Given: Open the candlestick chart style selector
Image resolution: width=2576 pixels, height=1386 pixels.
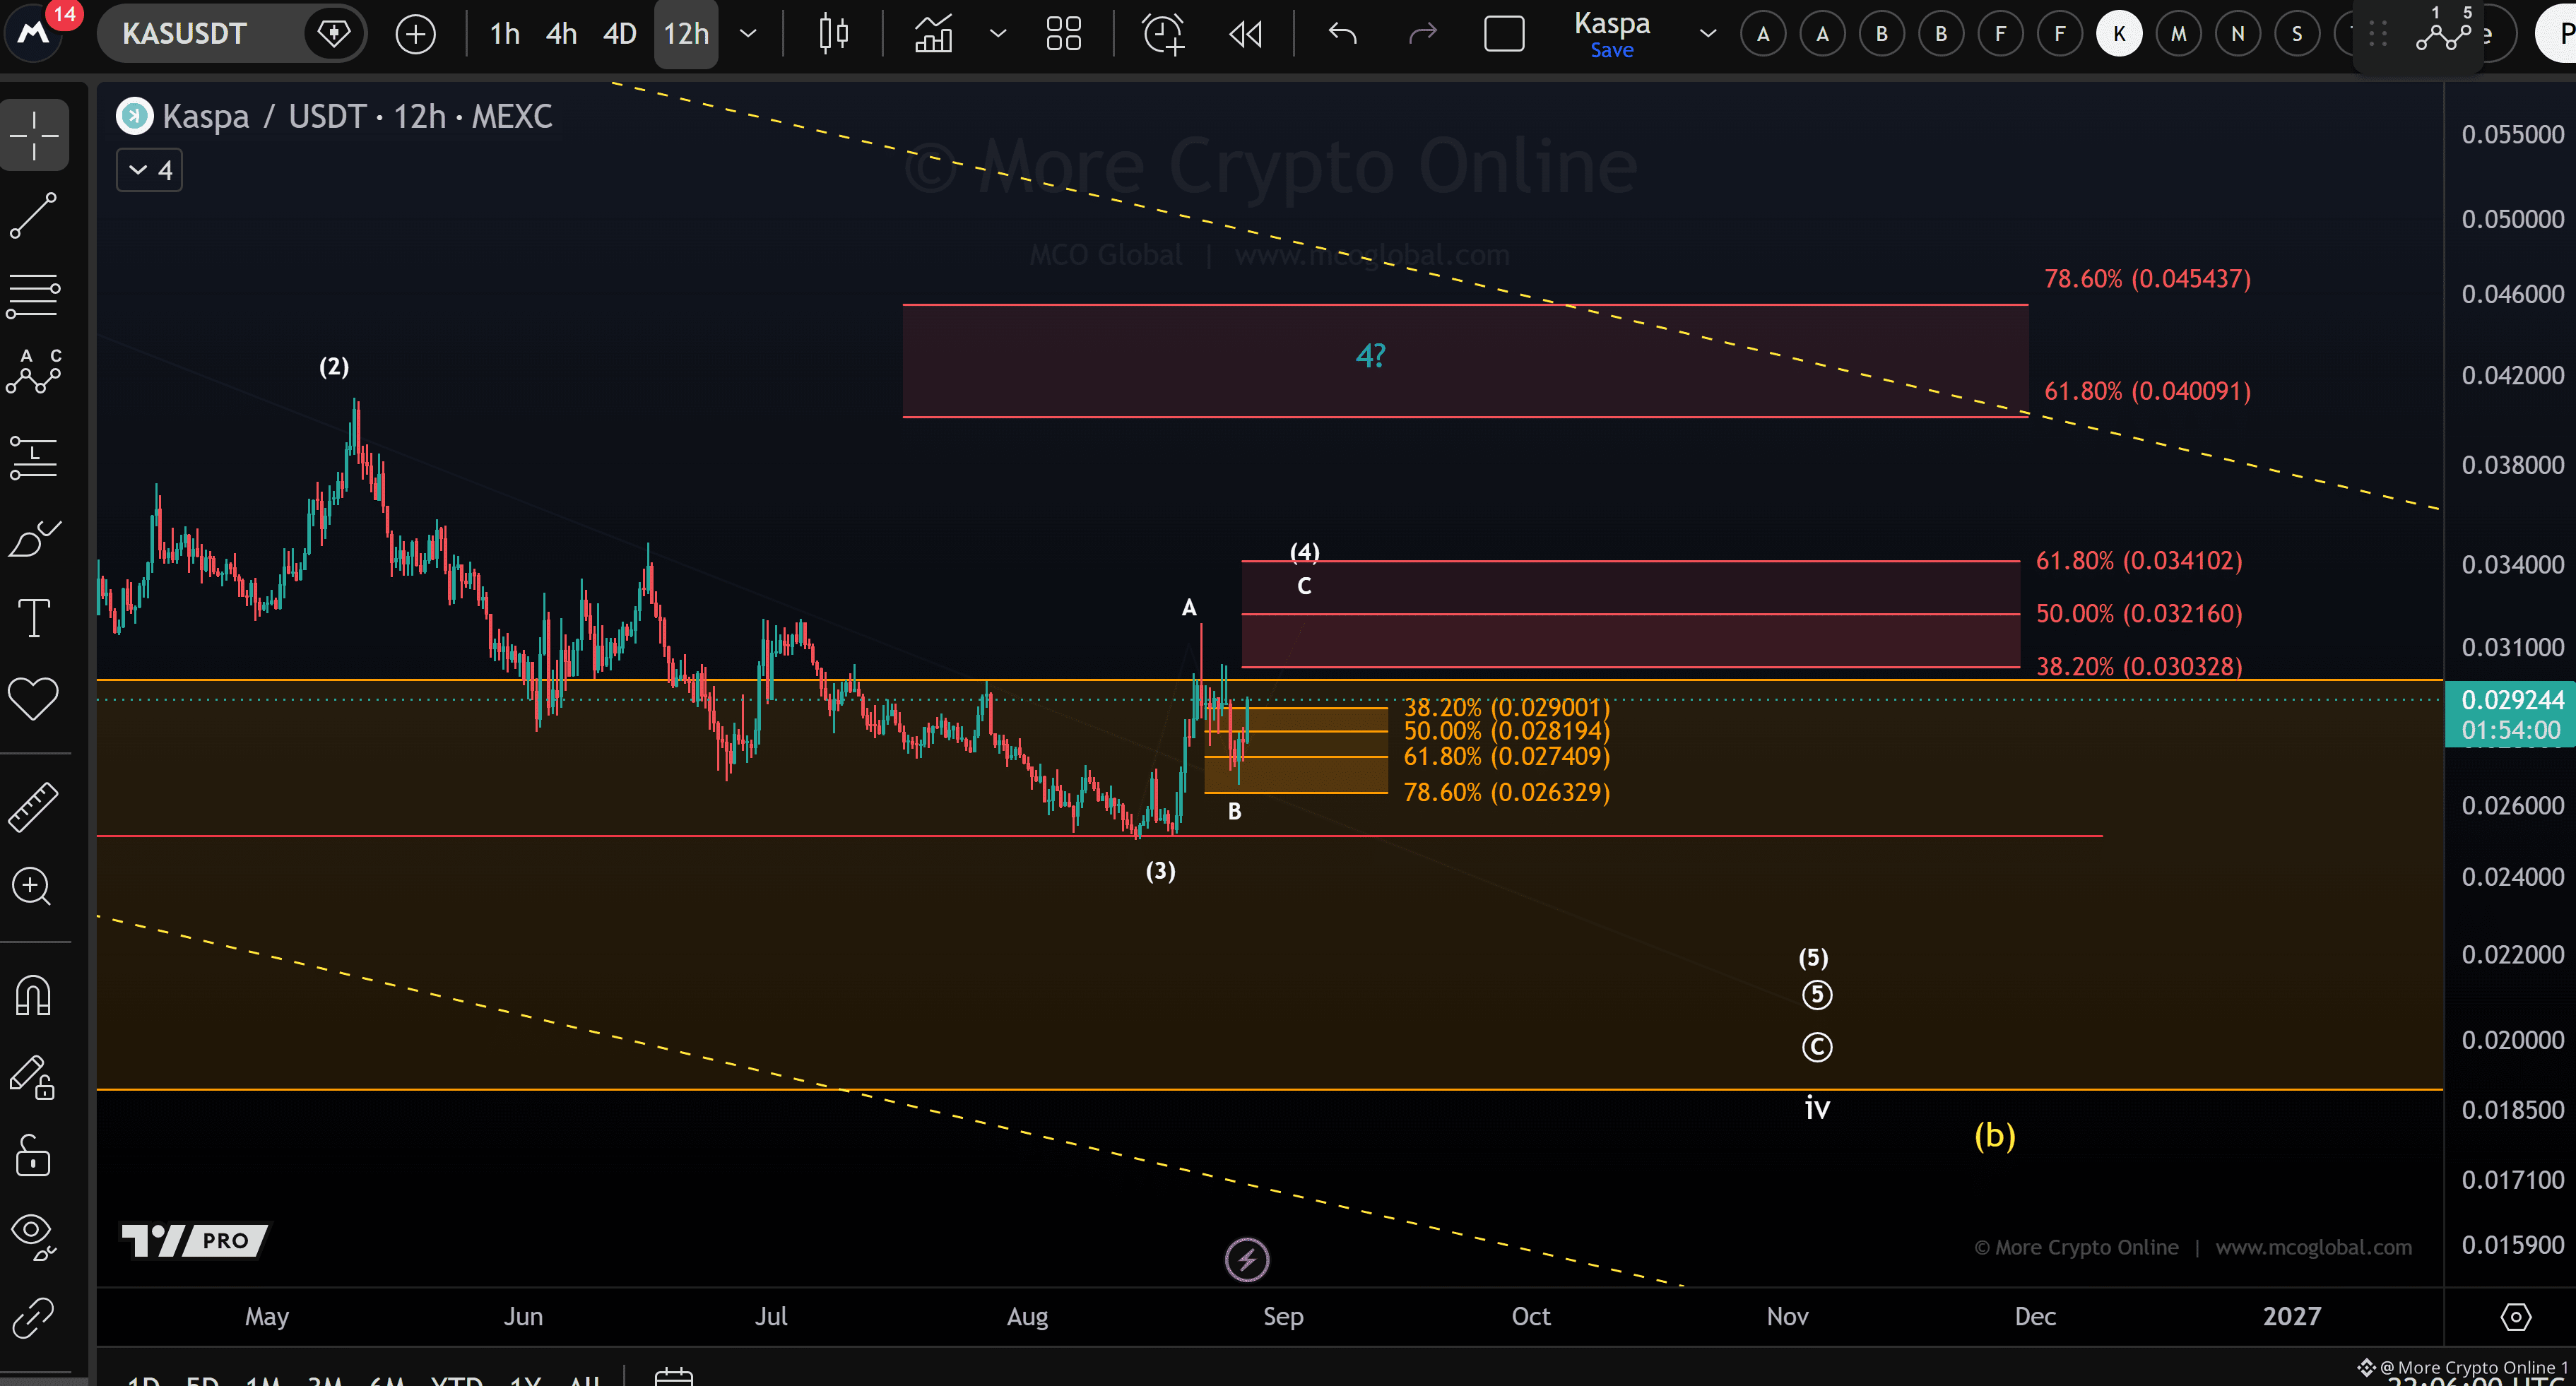Looking at the screenshot, I should (x=833, y=34).
